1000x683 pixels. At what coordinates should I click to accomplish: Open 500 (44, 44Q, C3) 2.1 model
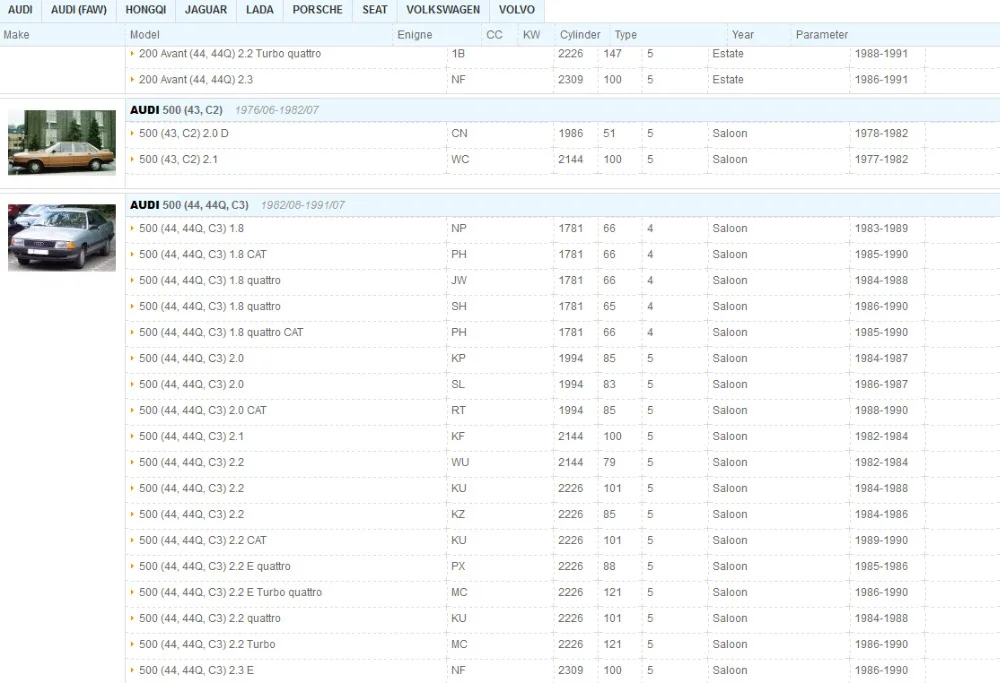click(191, 436)
